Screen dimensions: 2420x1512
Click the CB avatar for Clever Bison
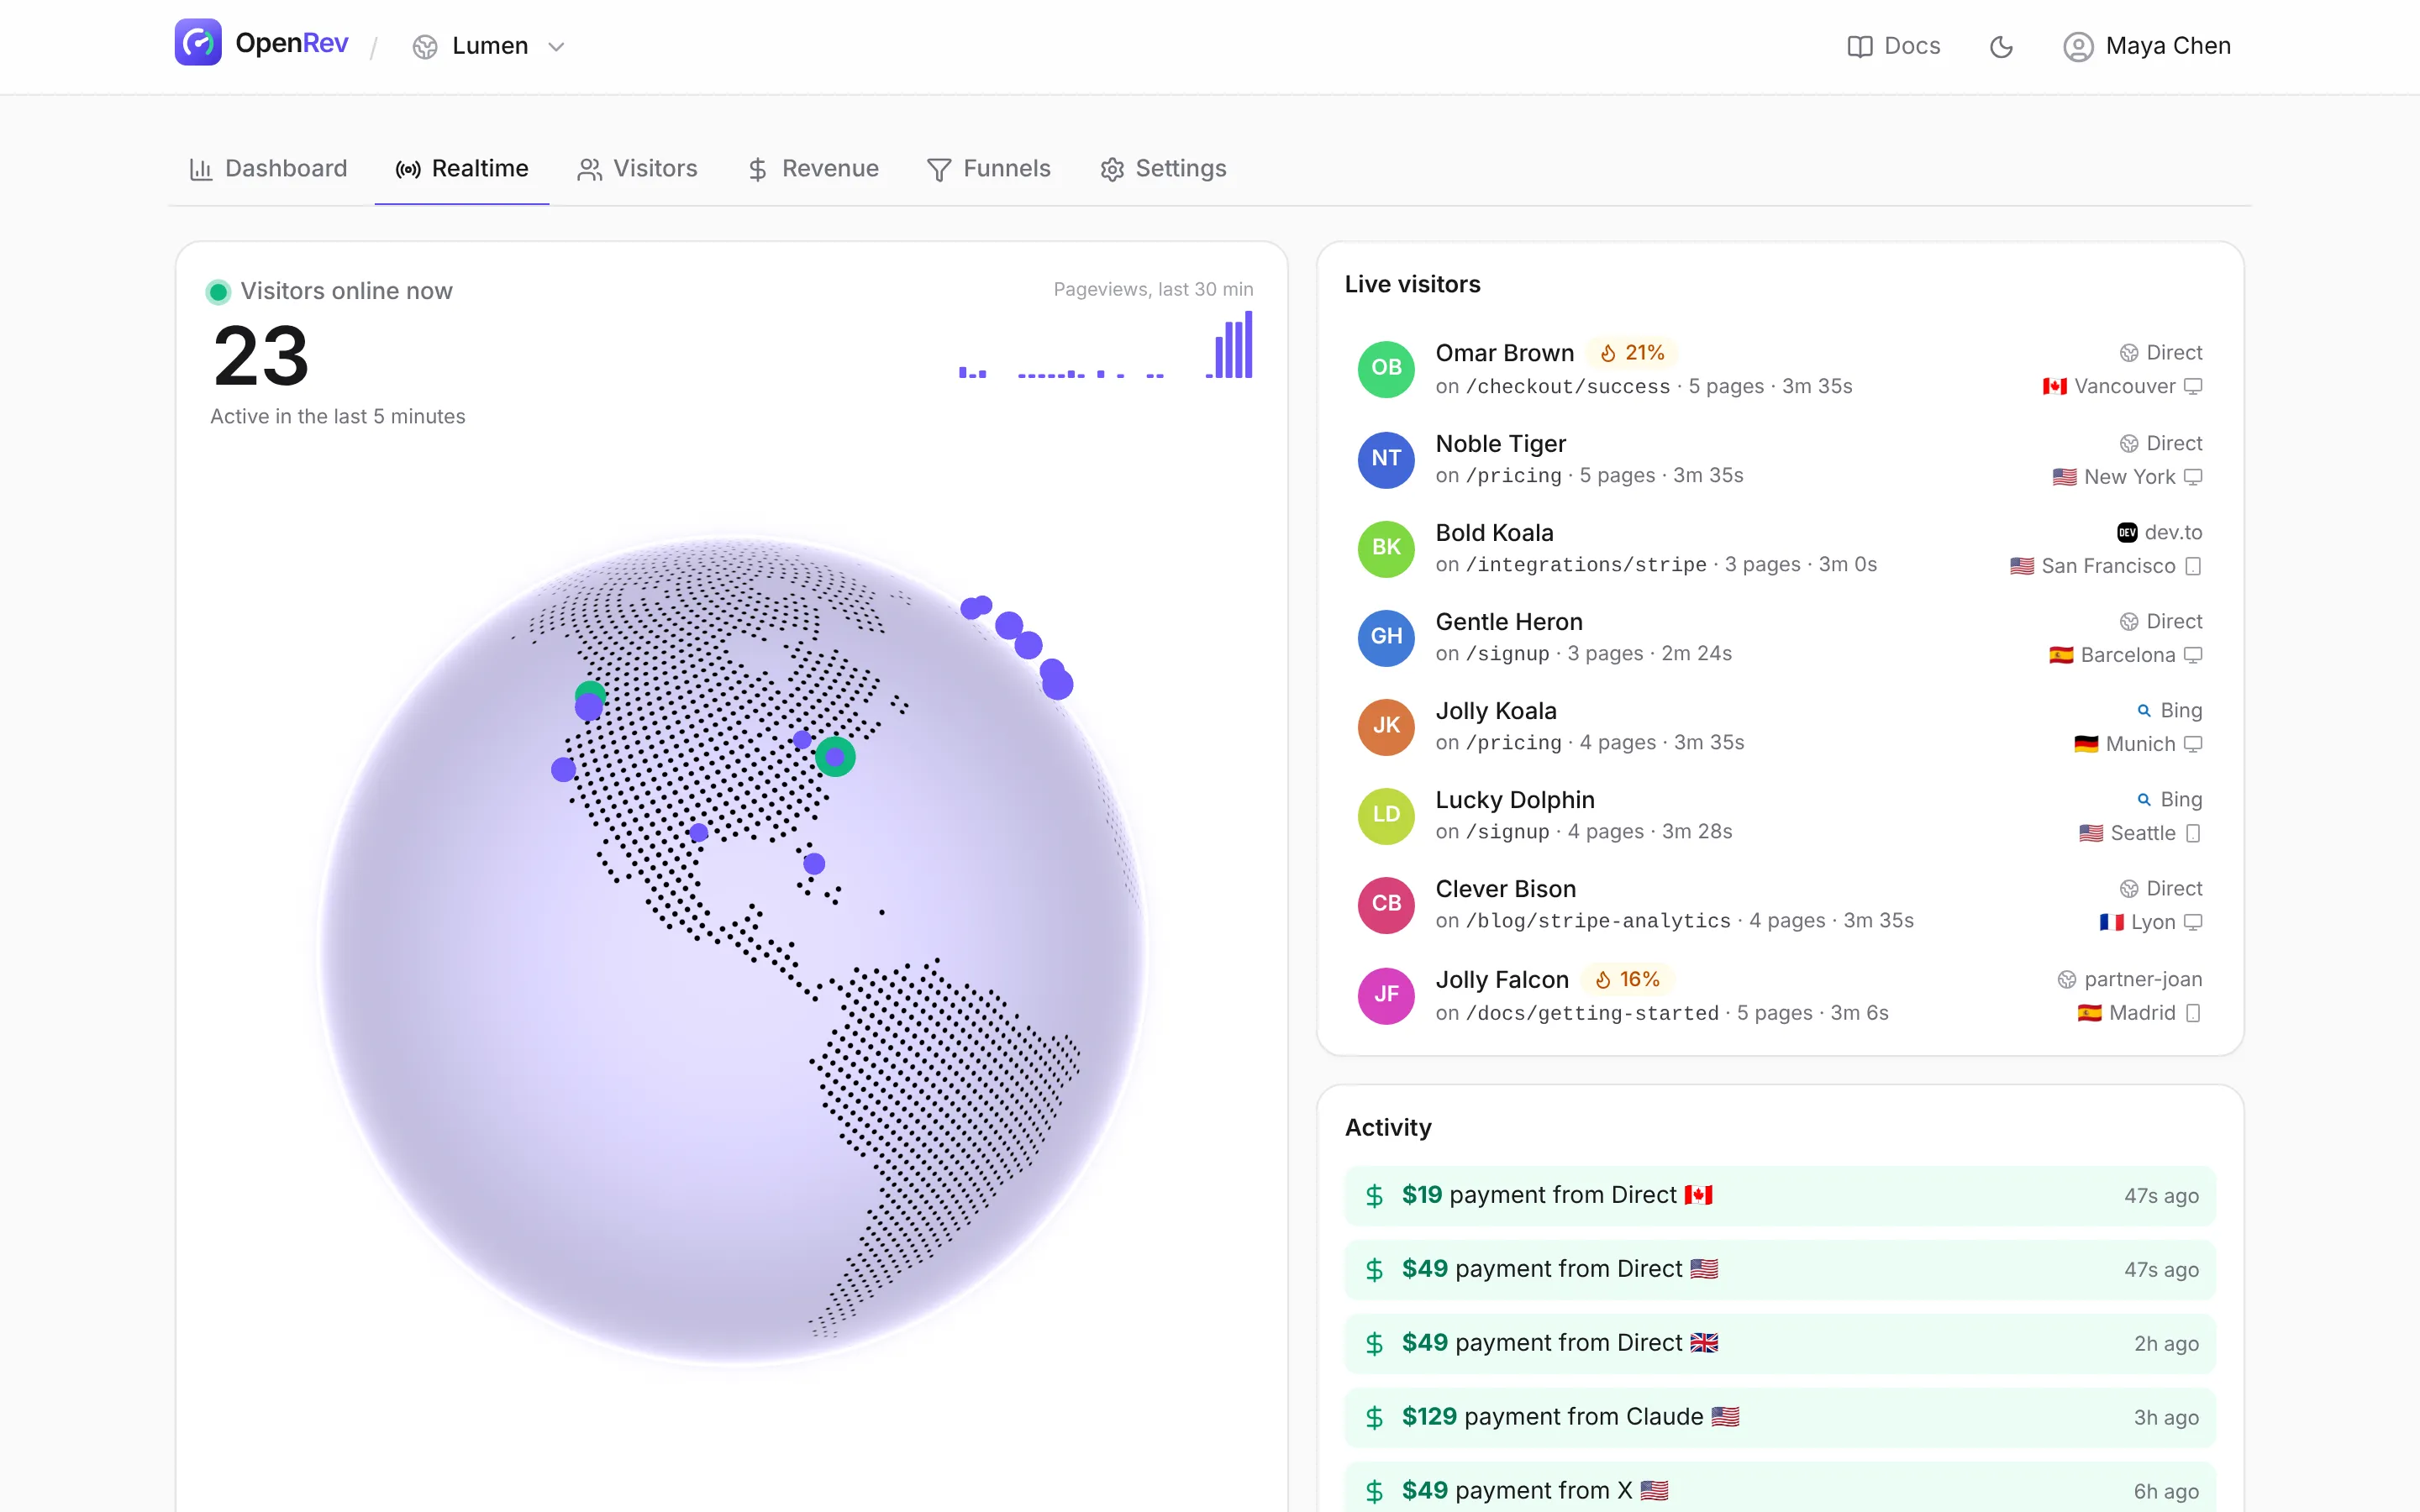(1386, 904)
